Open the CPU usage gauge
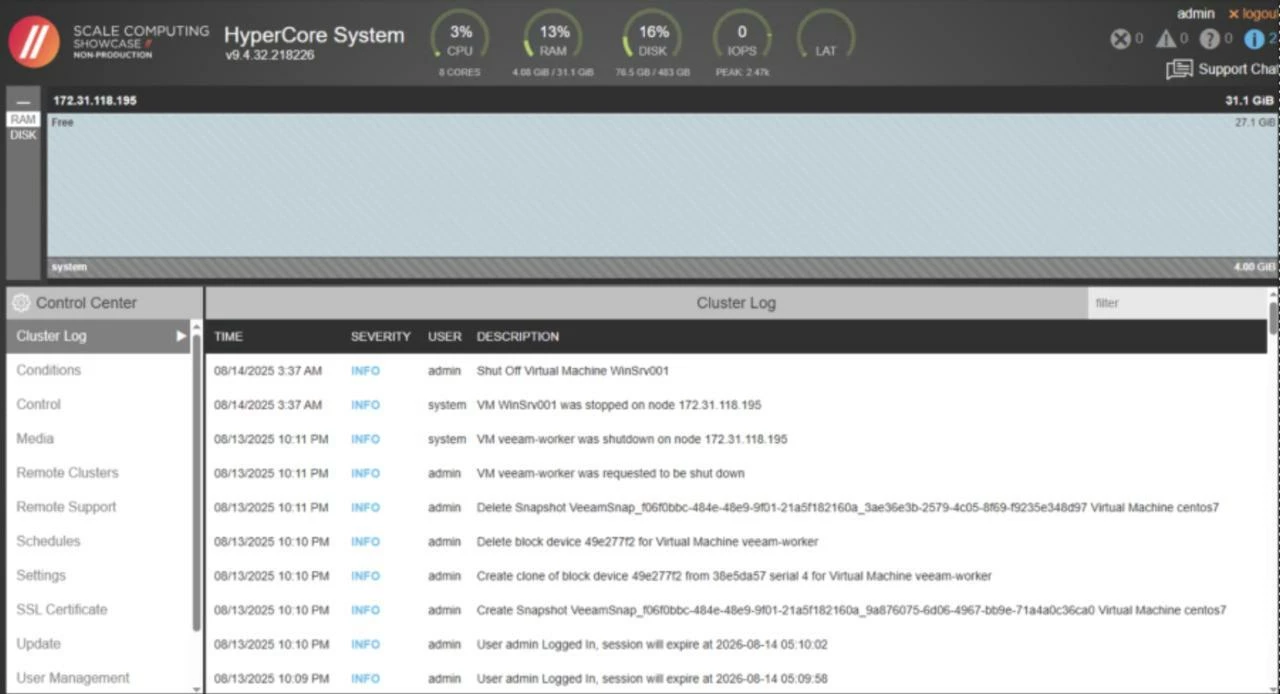This screenshot has width=1280, height=694. click(x=460, y=38)
